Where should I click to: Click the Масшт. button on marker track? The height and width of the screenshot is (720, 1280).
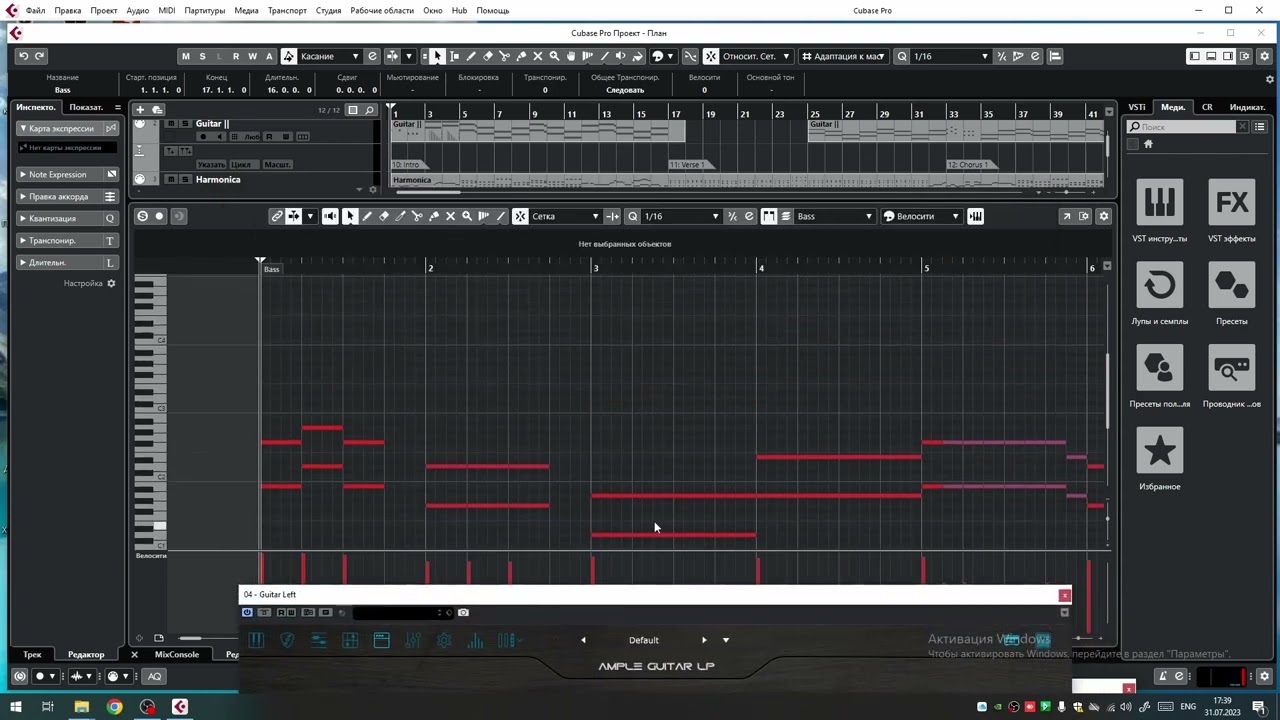(277, 164)
